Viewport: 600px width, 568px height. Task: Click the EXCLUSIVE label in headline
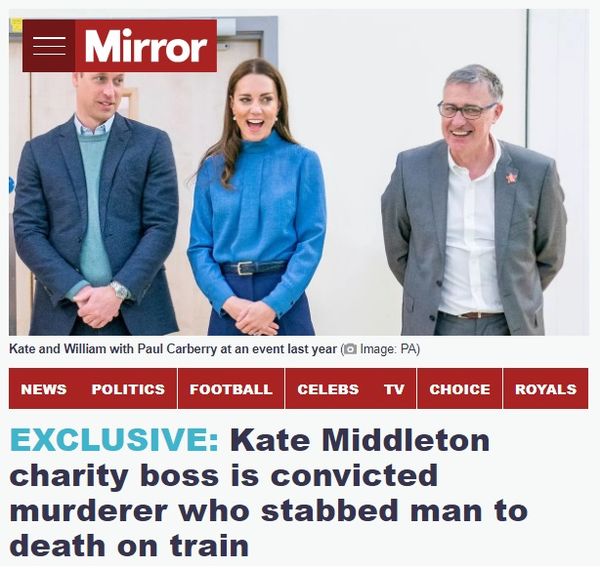114,440
